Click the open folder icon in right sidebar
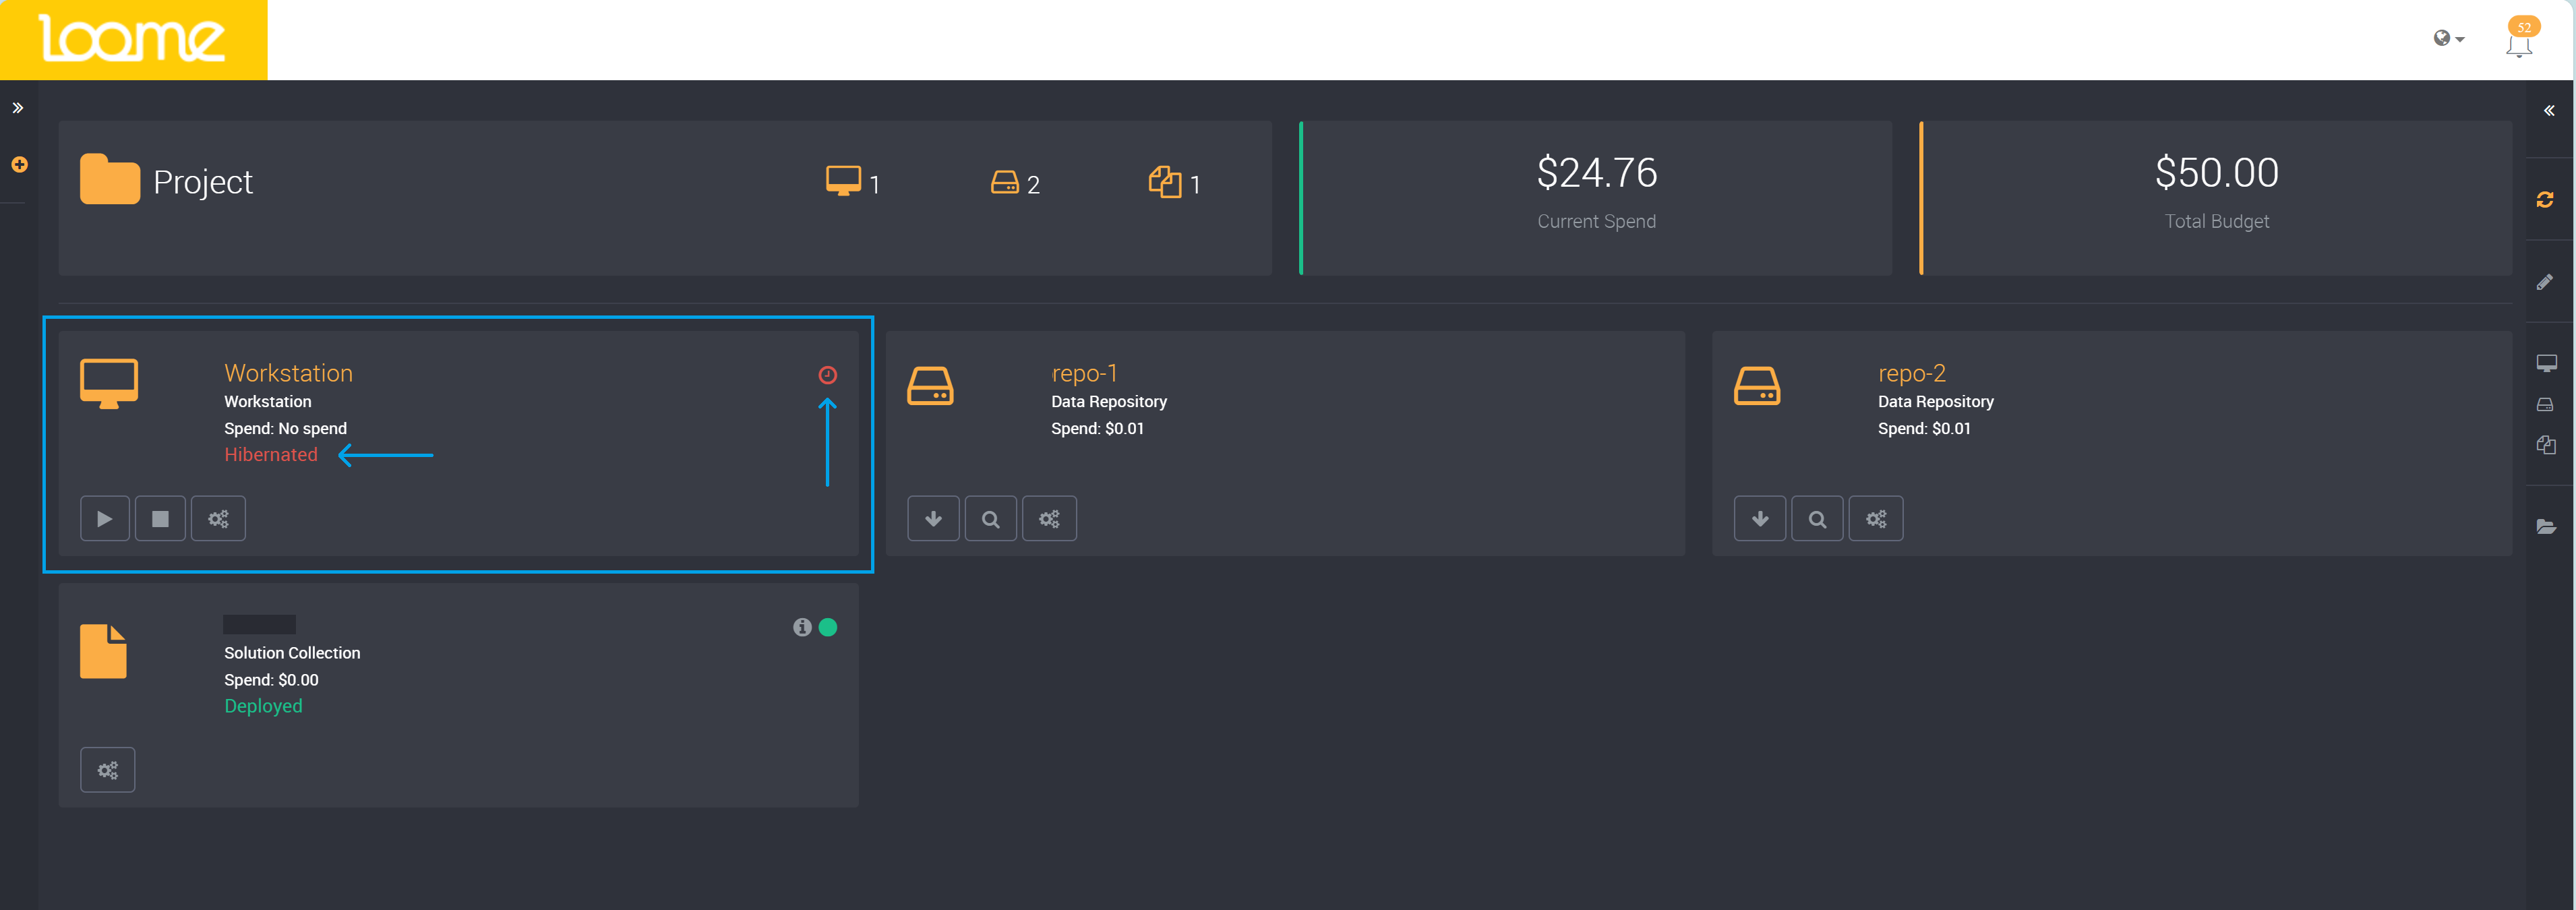The width and height of the screenshot is (2576, 910). 2546,527
